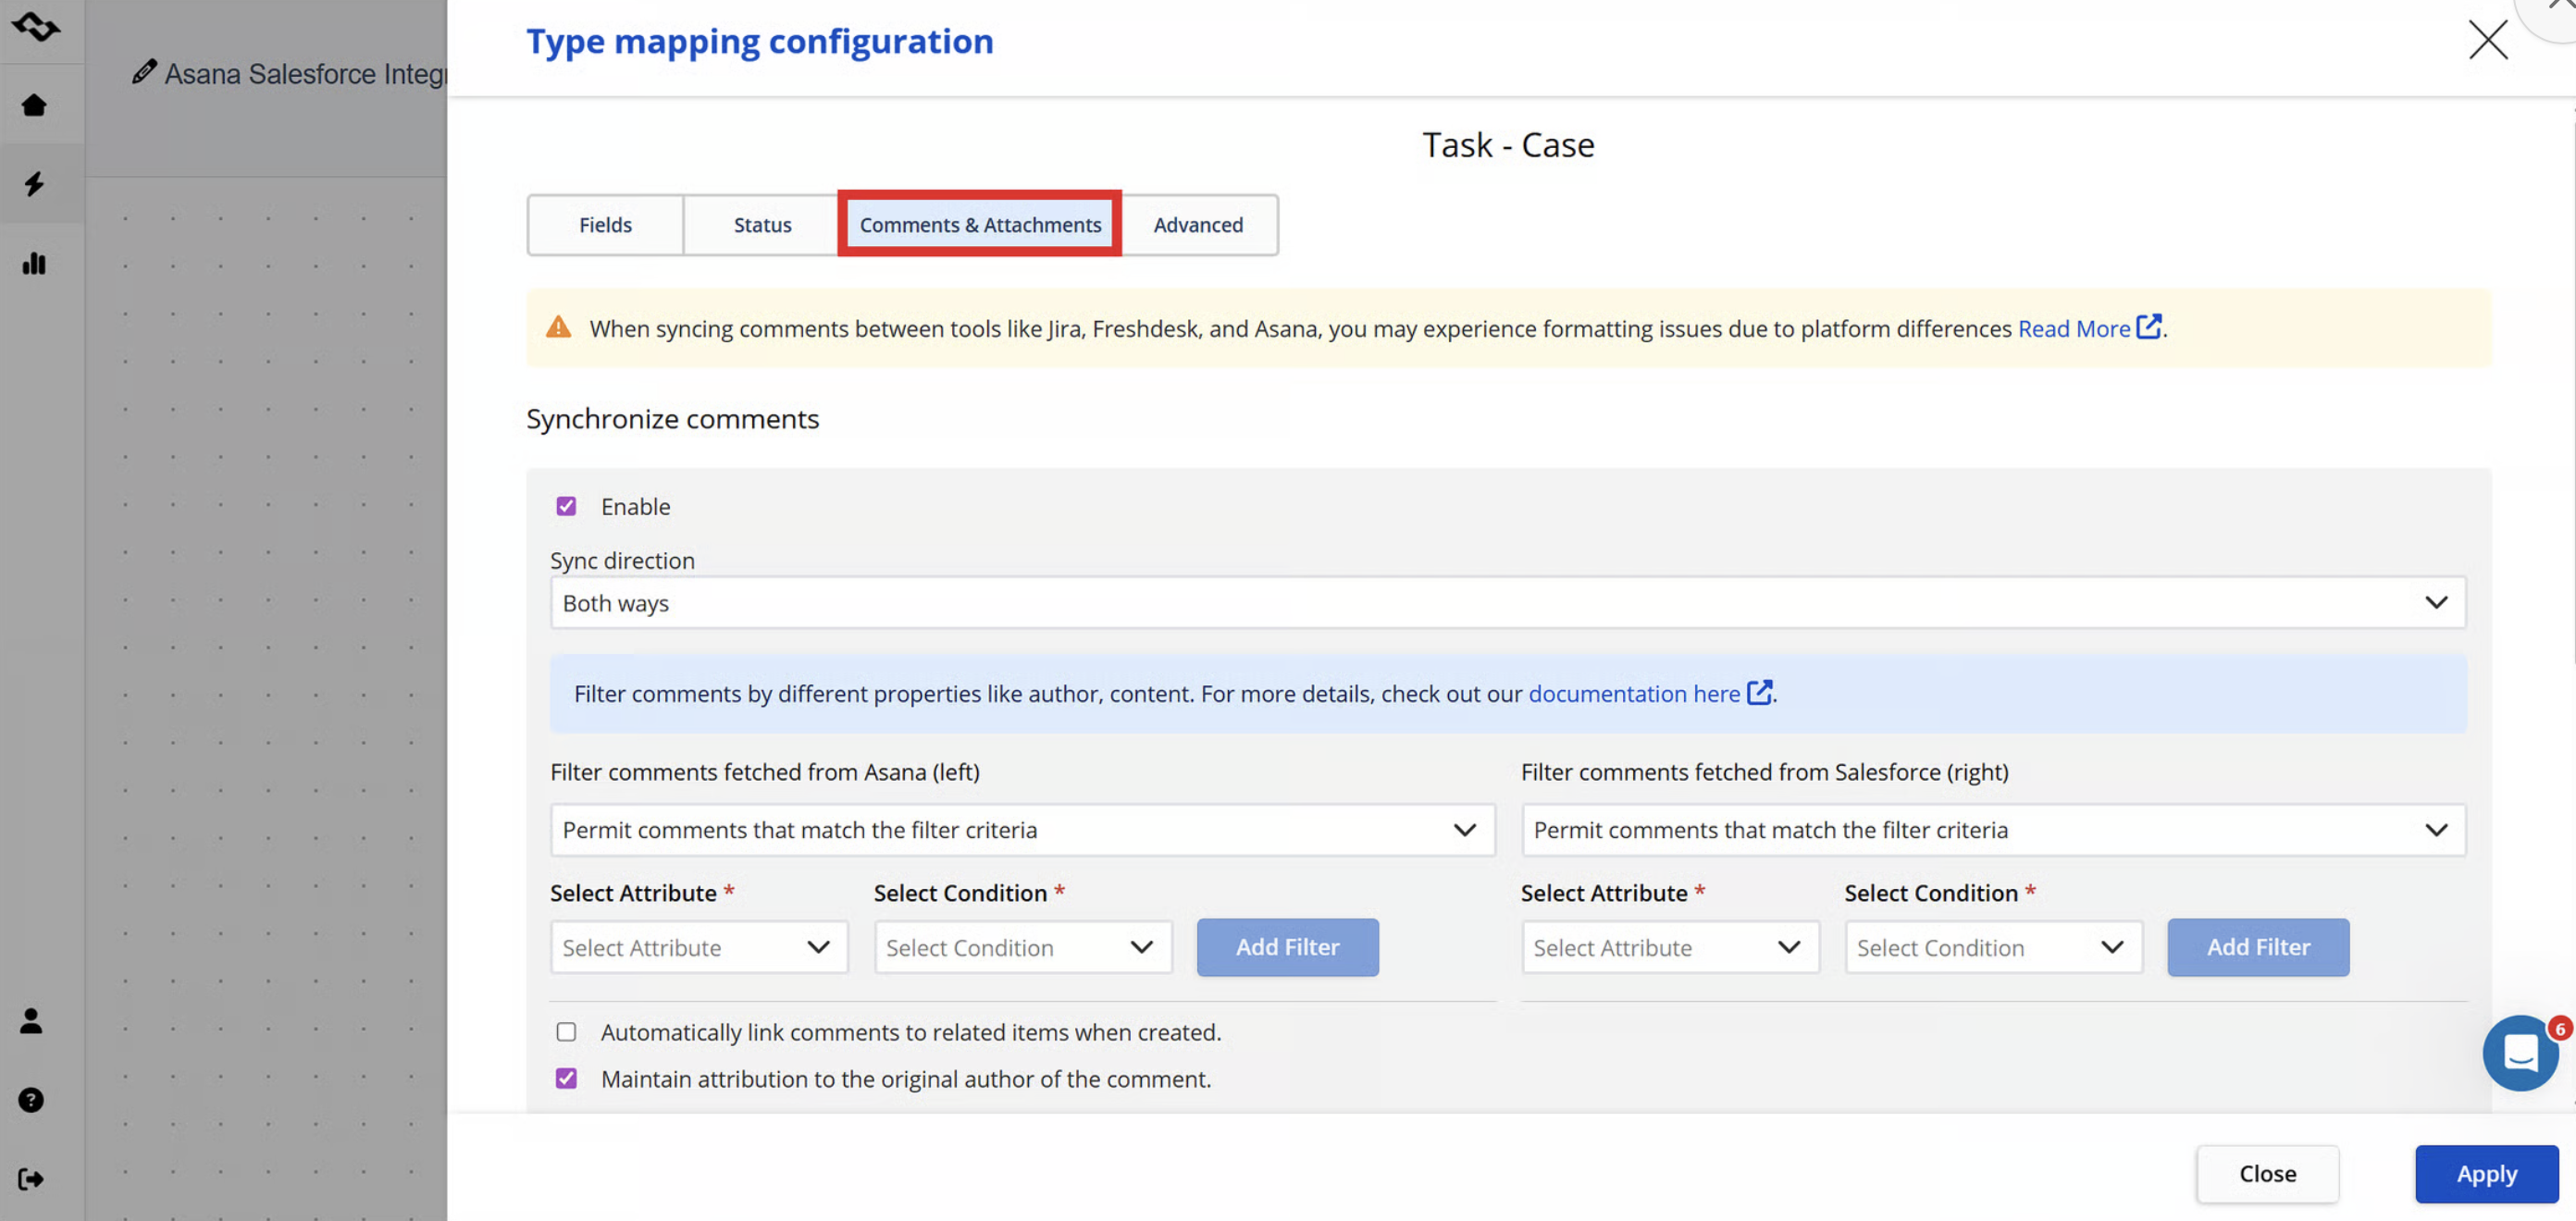
Task: Uncheck the Enable comments sync checkbox
Action: coord(566,506)
